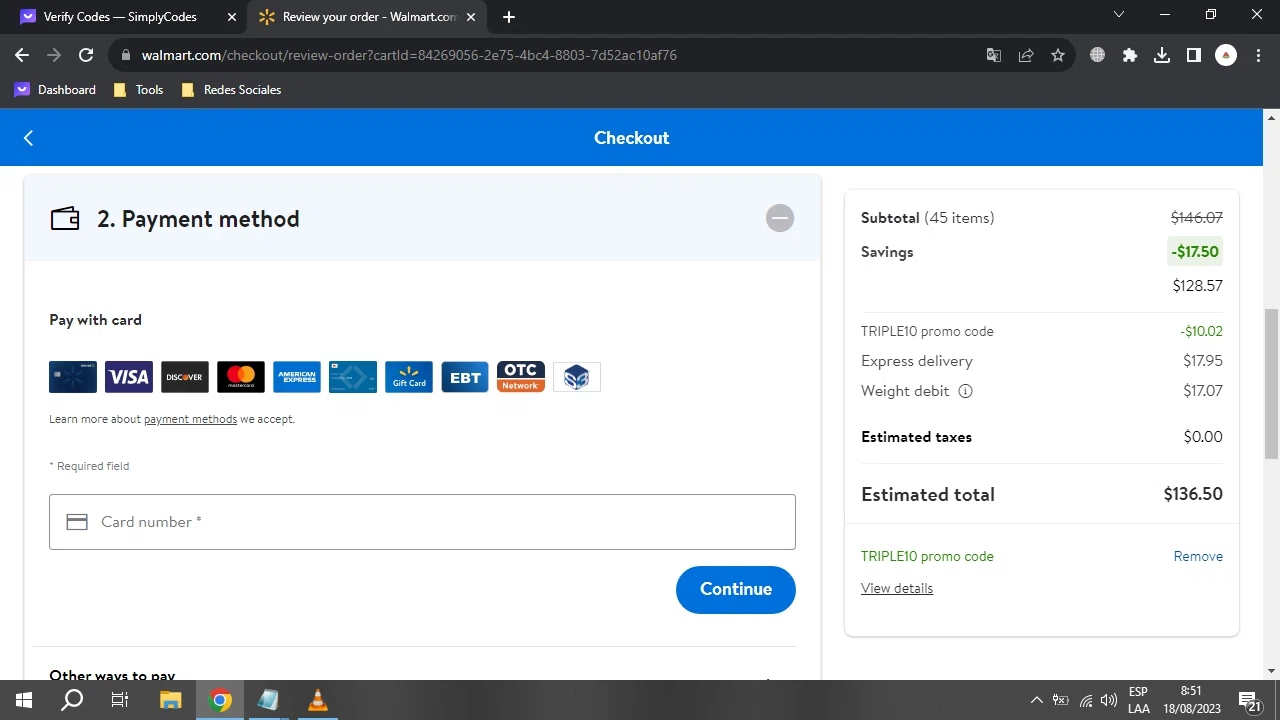Screen dimensions: 1280x720
Task: Open the Tools bookmark folder
Action: (x=138, y=90)
